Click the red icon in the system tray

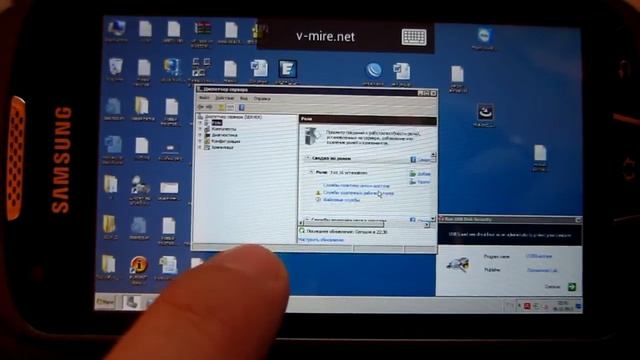click(x=527, y=306)
